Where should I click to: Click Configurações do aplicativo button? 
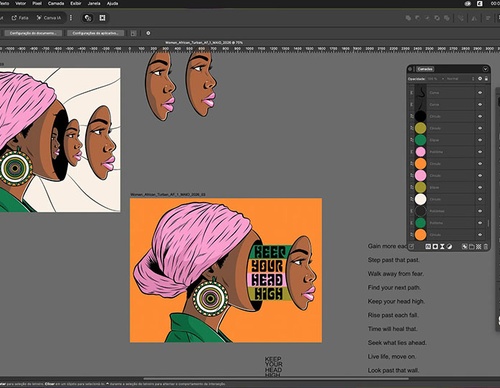pyautogui.click(x=95, y=33)
